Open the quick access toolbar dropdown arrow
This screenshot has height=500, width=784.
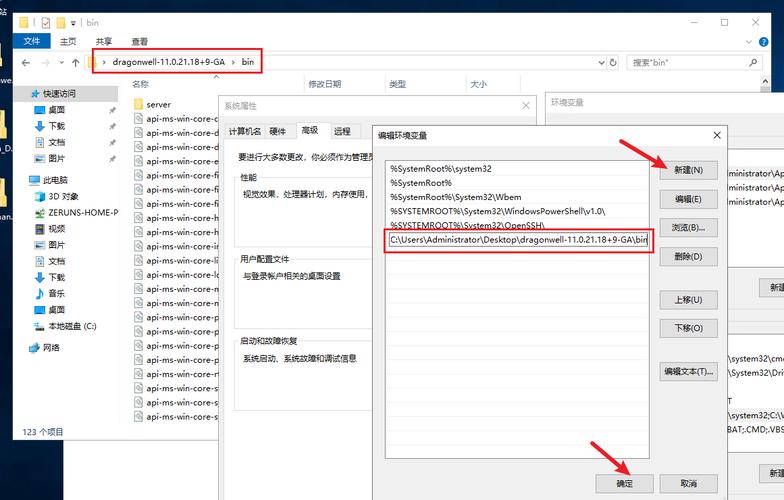coord(73,23)
